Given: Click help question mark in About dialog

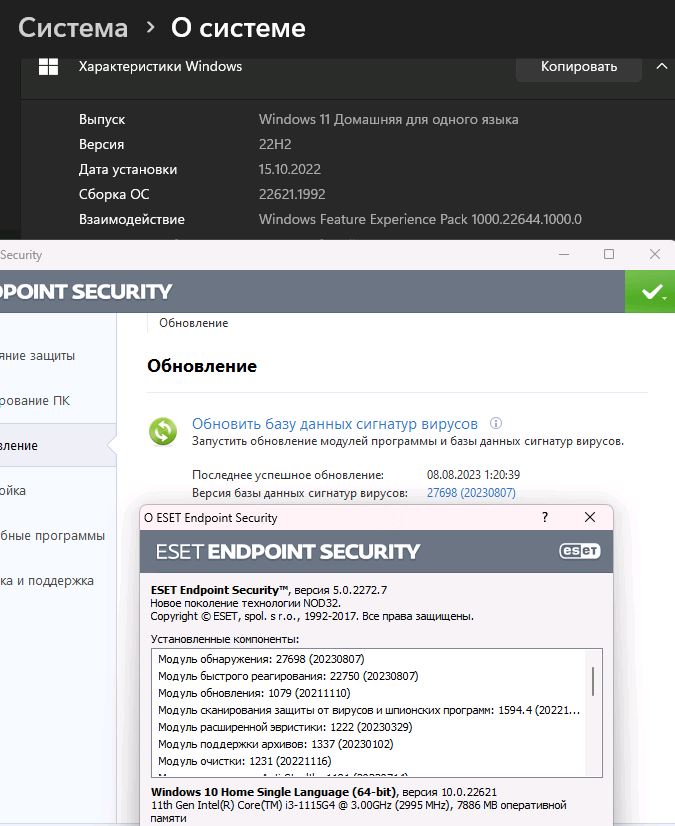Looking at the screenshot, I should coord(545,517).
